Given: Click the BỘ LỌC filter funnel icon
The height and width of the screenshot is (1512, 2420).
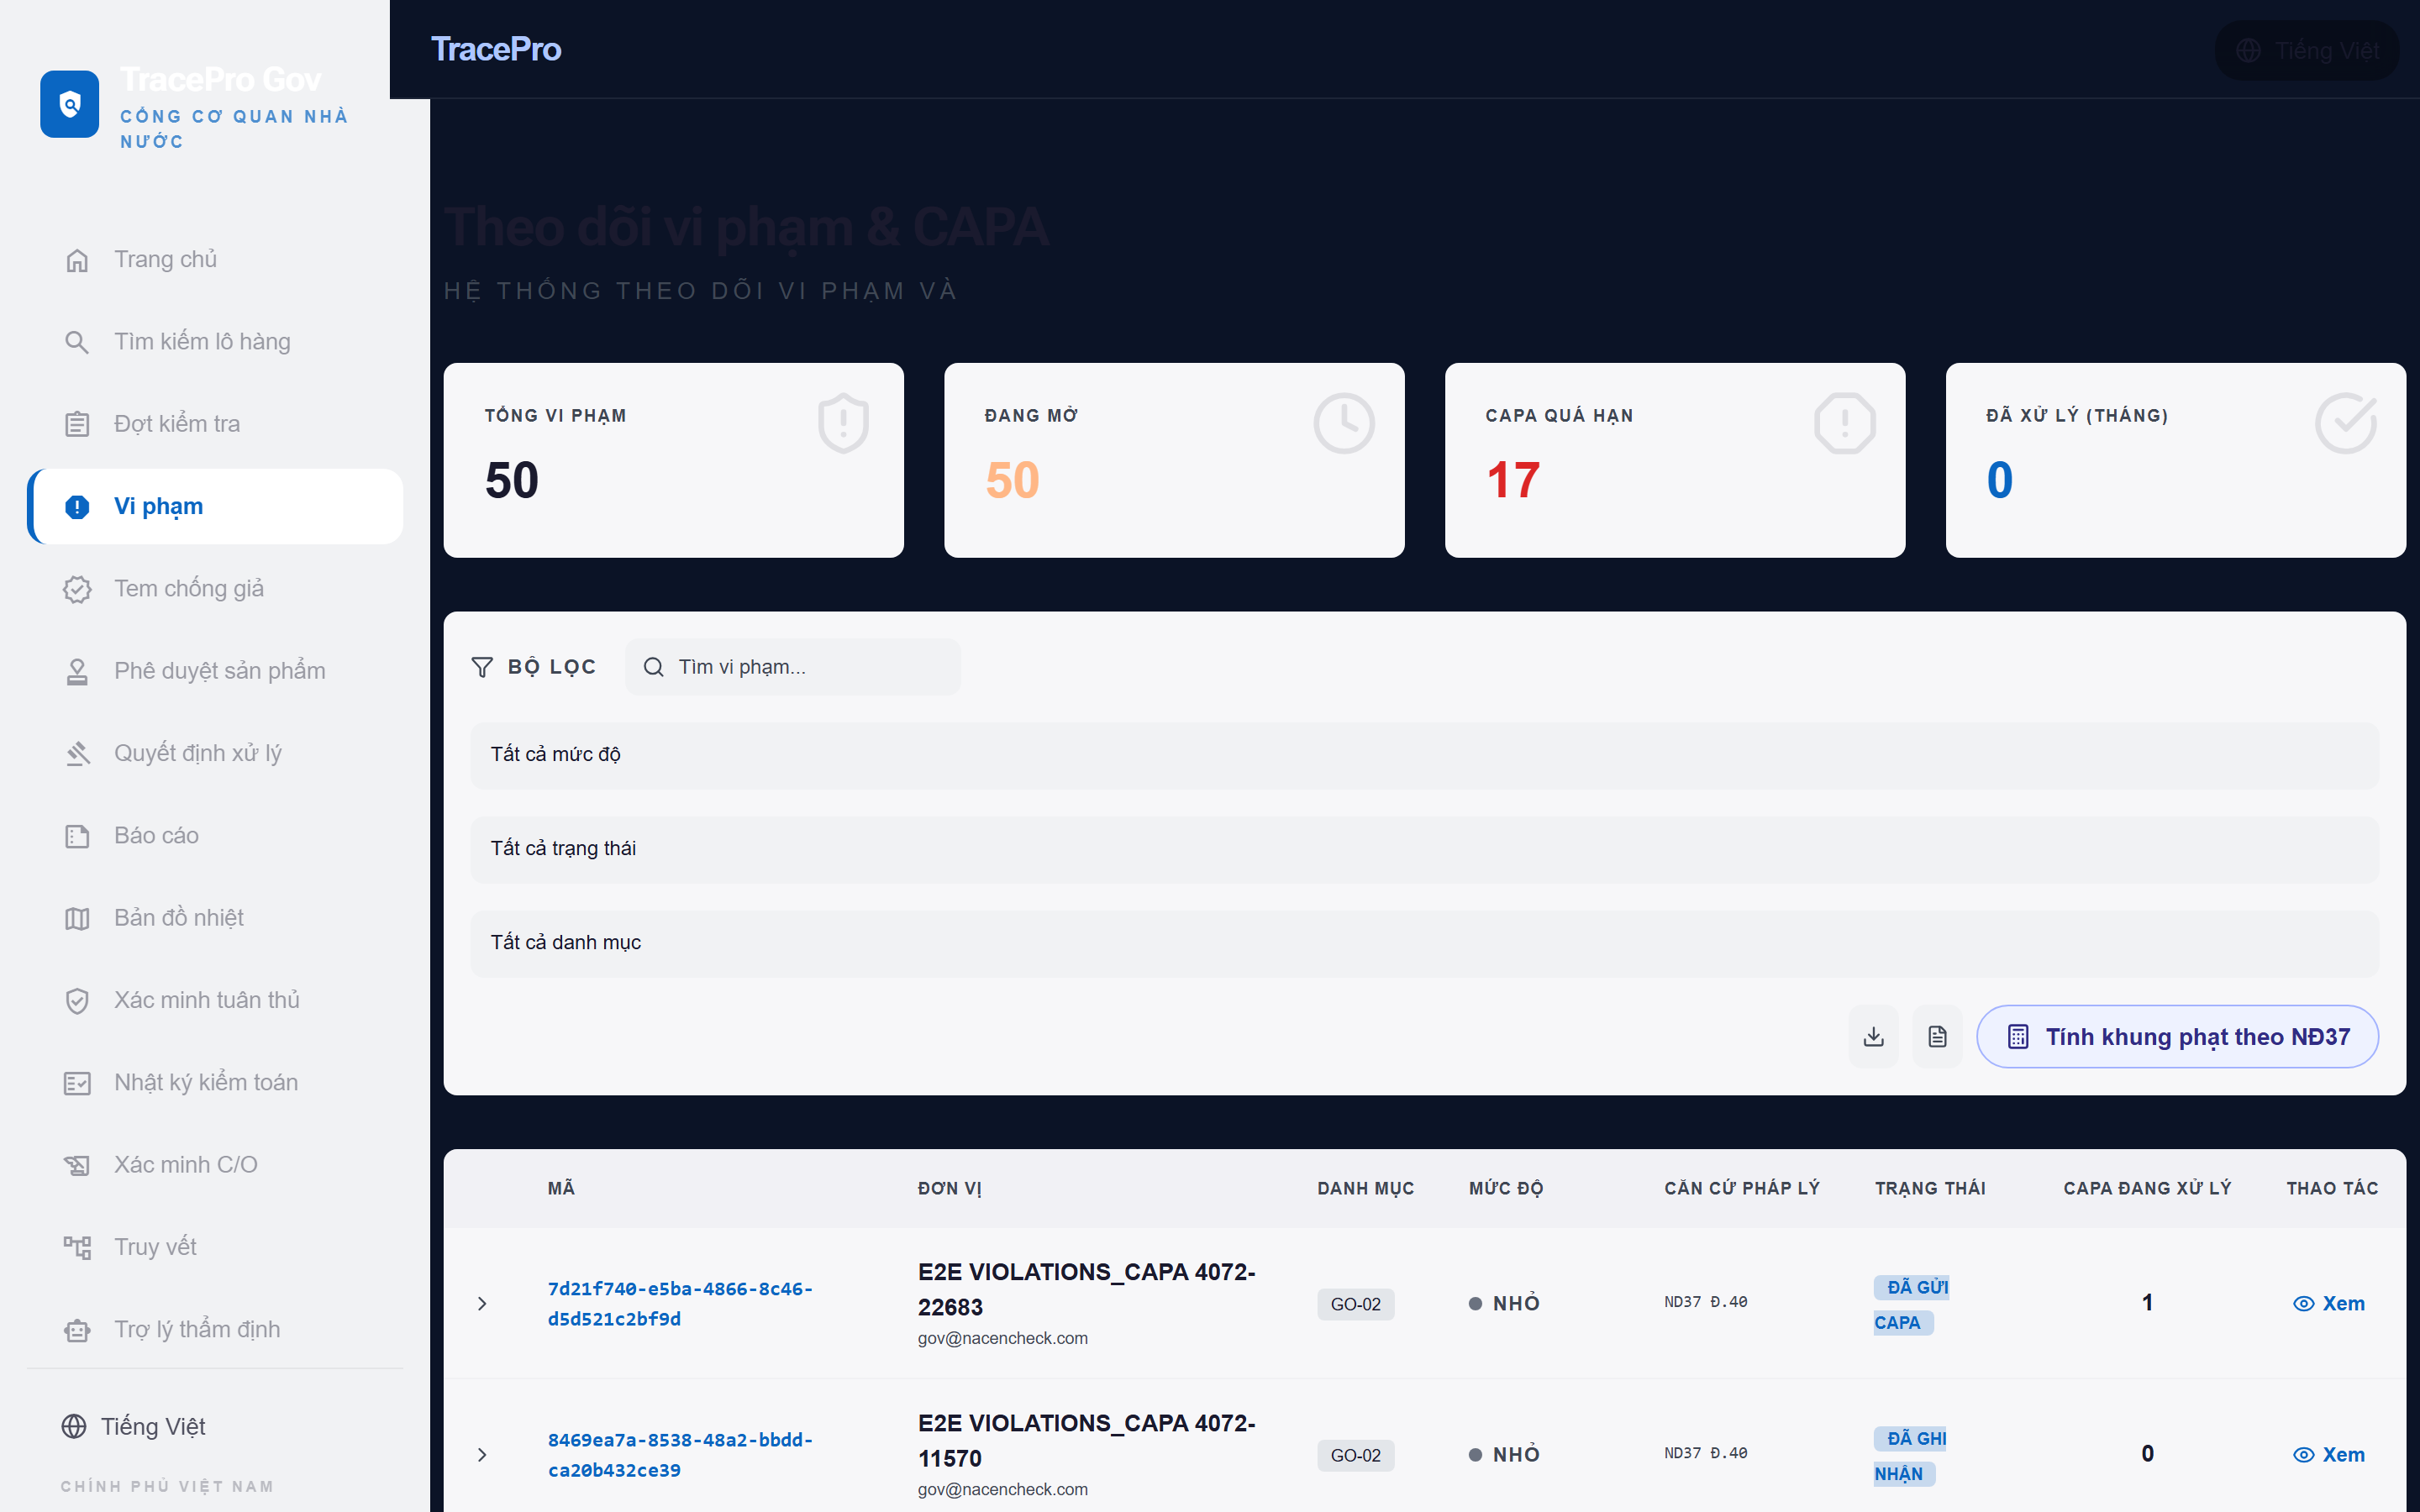Looking at the screenshot, I should pos(482,667).
